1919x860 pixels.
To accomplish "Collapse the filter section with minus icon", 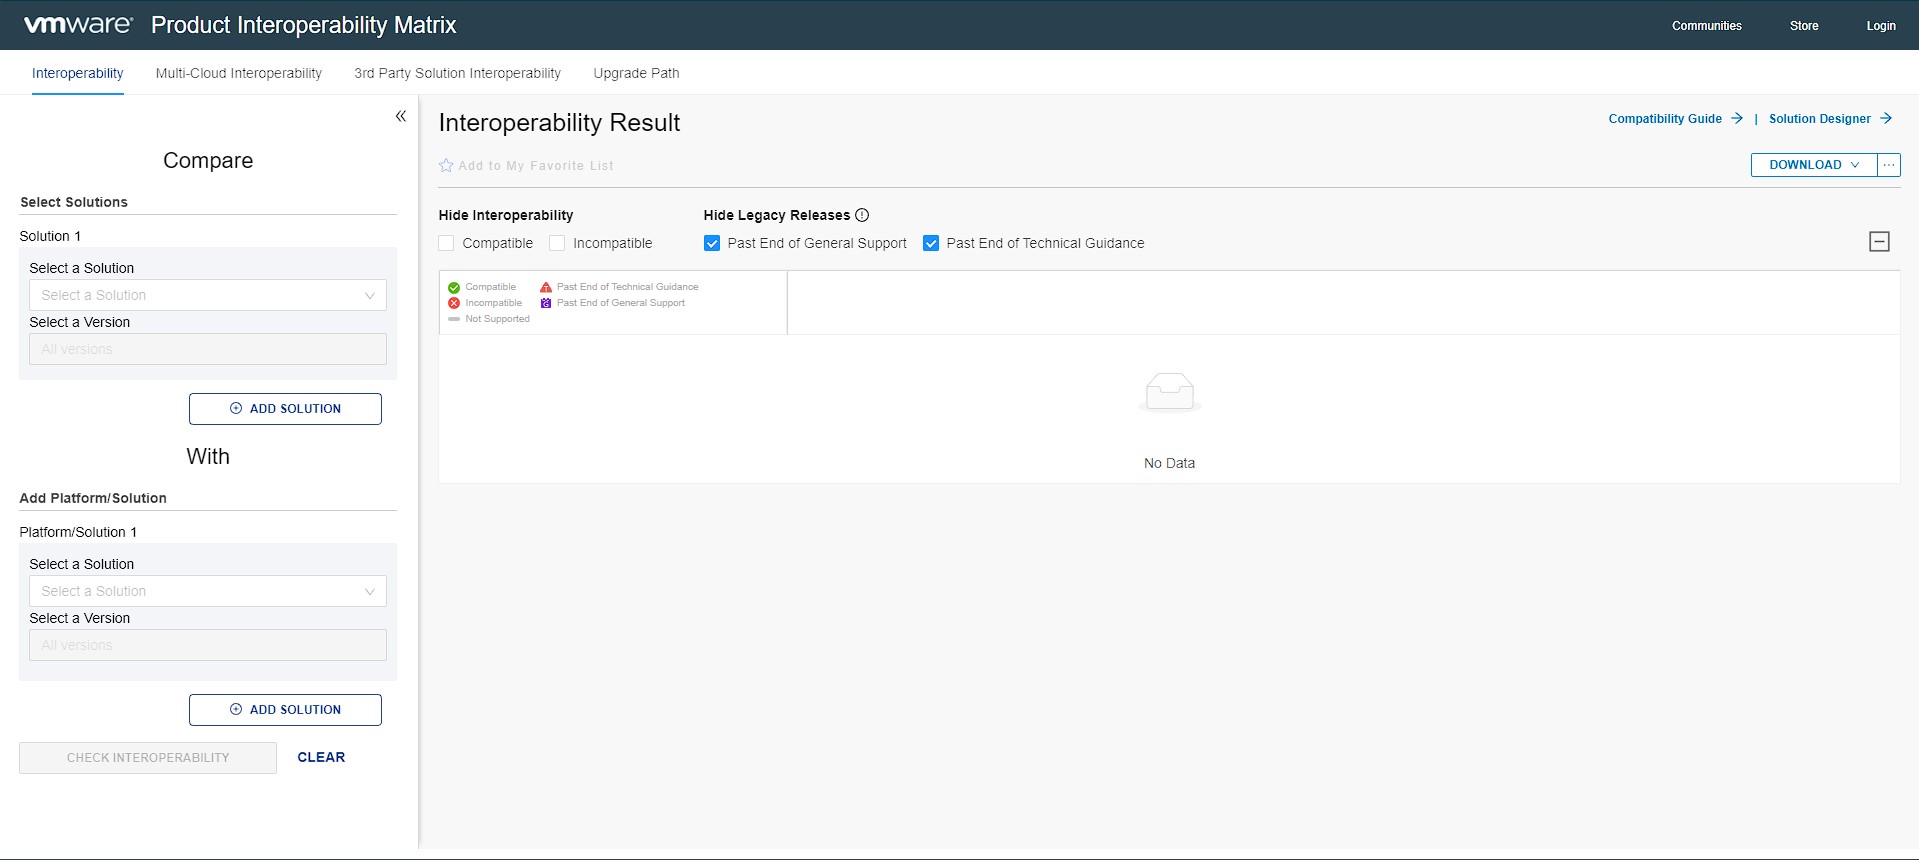I will pos(1879,241).
